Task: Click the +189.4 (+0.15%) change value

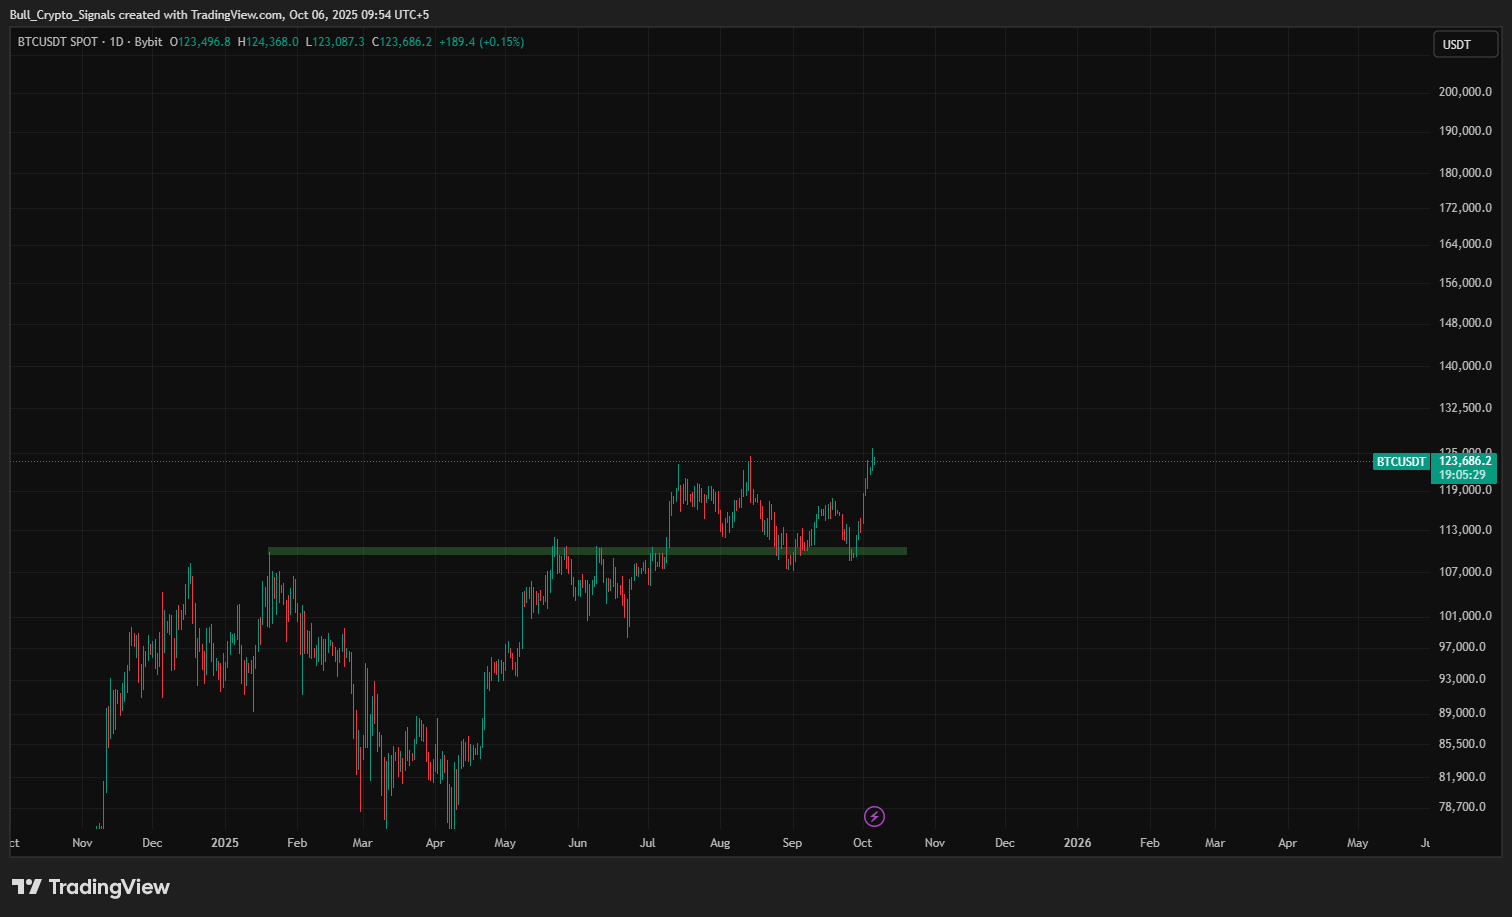Action: point(481,42)
